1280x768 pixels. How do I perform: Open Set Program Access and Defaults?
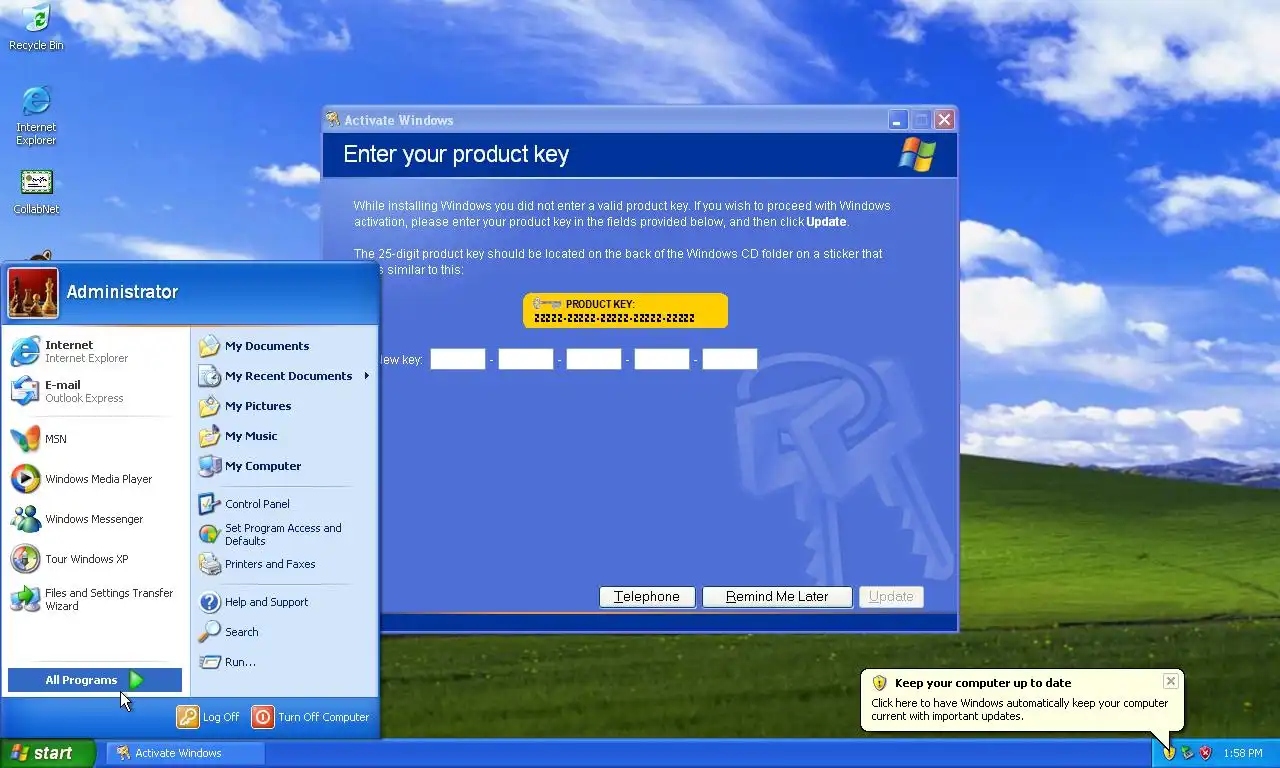coord(284,534)
